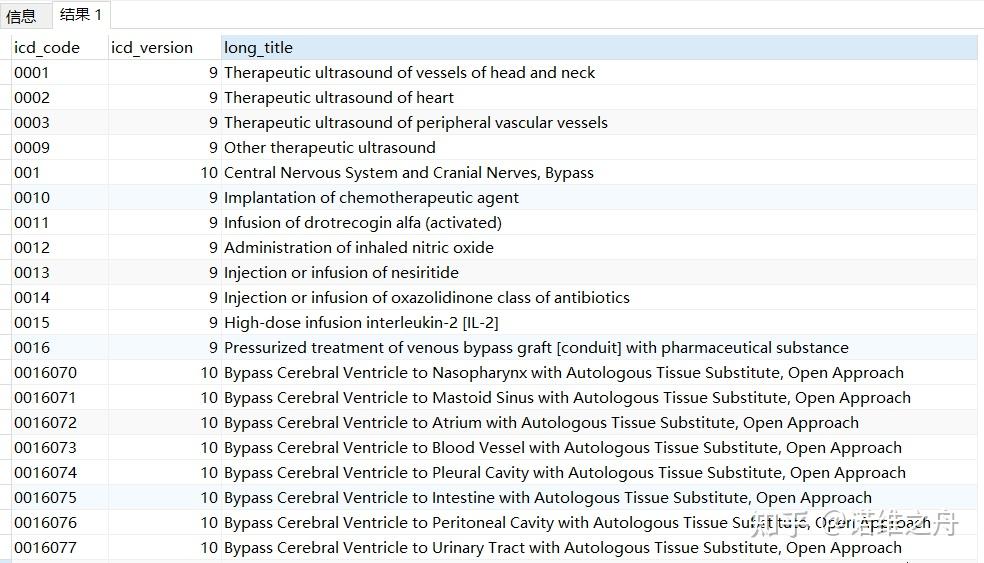Viewport: 984px width, 563px height.
Task: Select the 结果 1 tab
Action: tap(80, 14)
